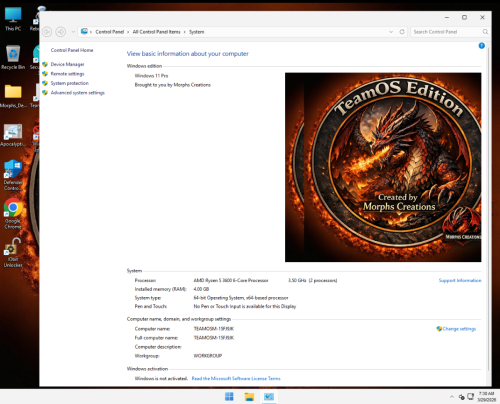The height and width of the screenshot is (404, 500).
Task: Open the help question mark icon
Action: click(481, 46)
